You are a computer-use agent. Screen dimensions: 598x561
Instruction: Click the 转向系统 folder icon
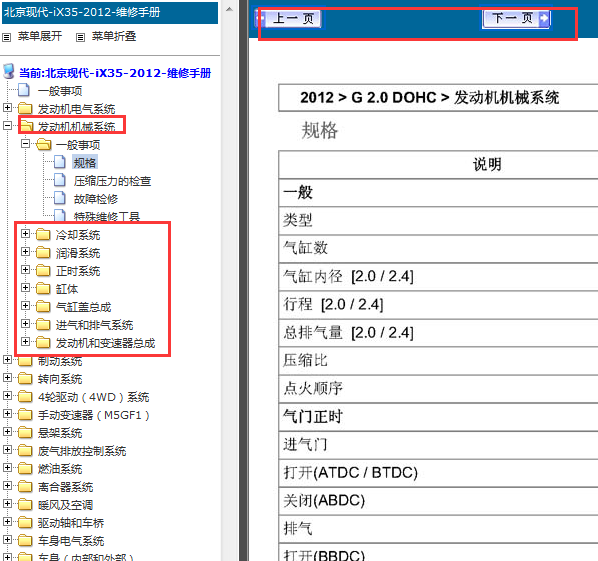[x=25, y=378]
